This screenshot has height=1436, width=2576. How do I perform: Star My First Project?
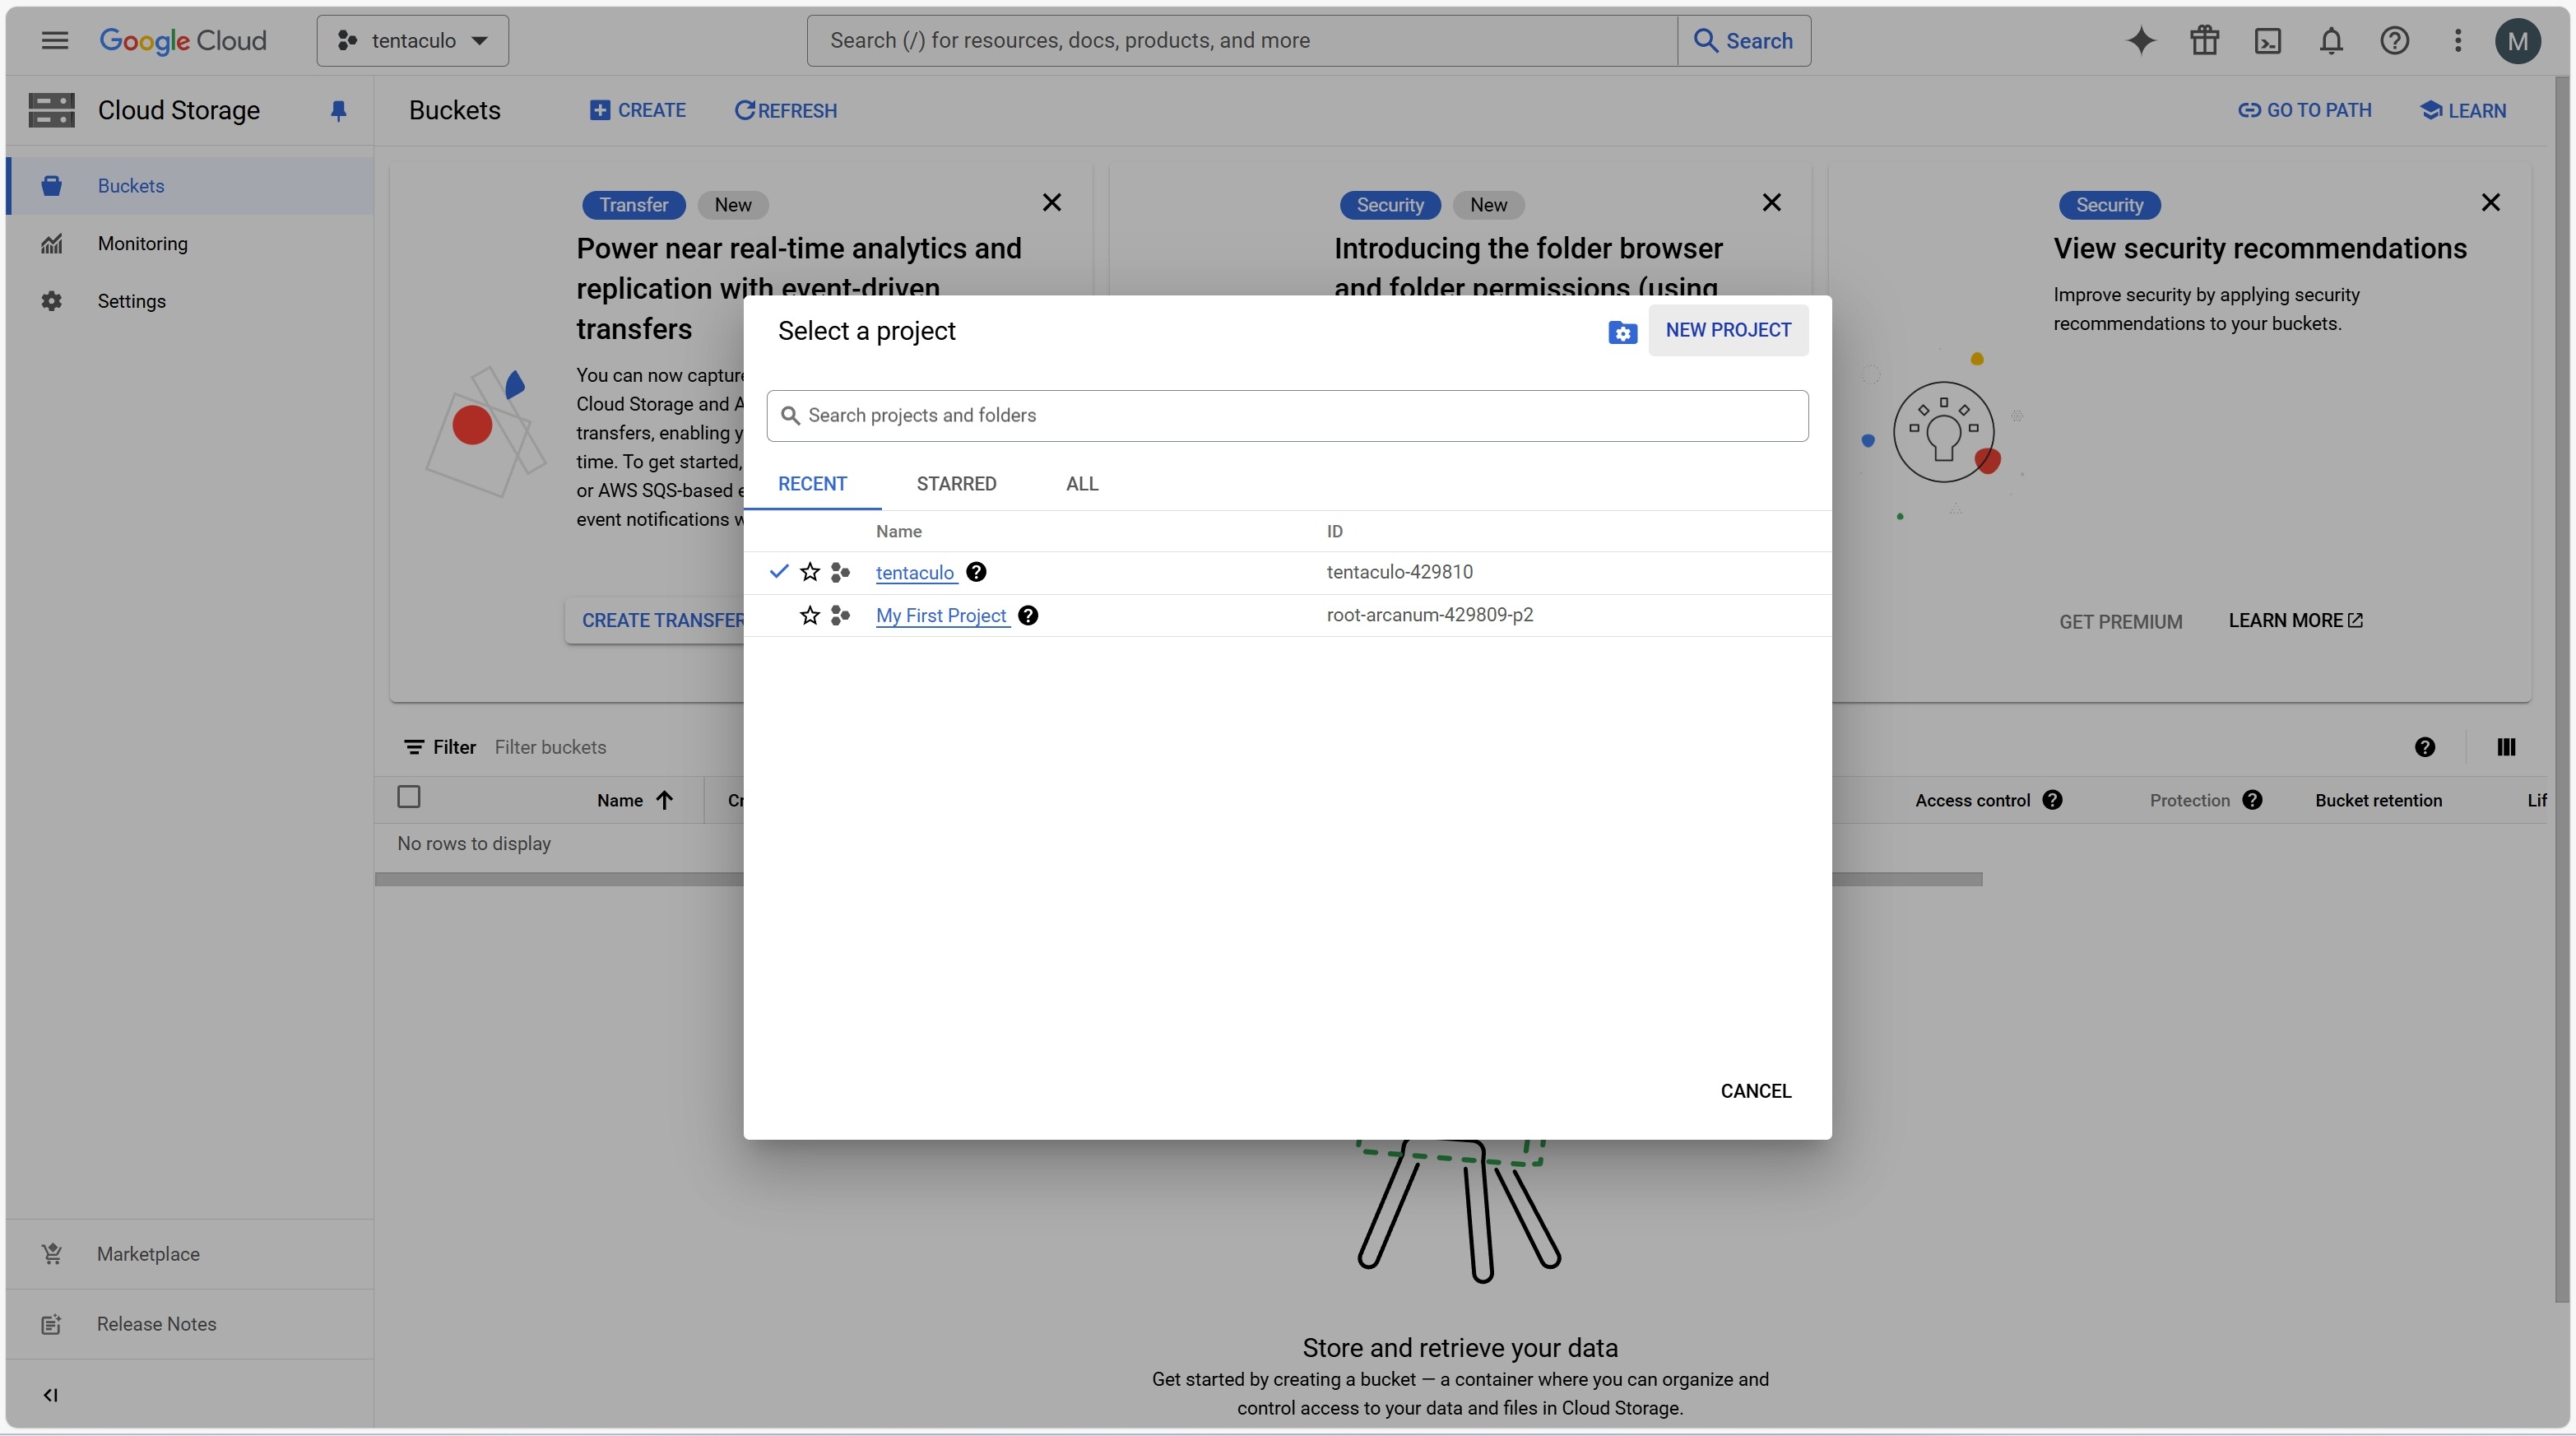(810, 616)
